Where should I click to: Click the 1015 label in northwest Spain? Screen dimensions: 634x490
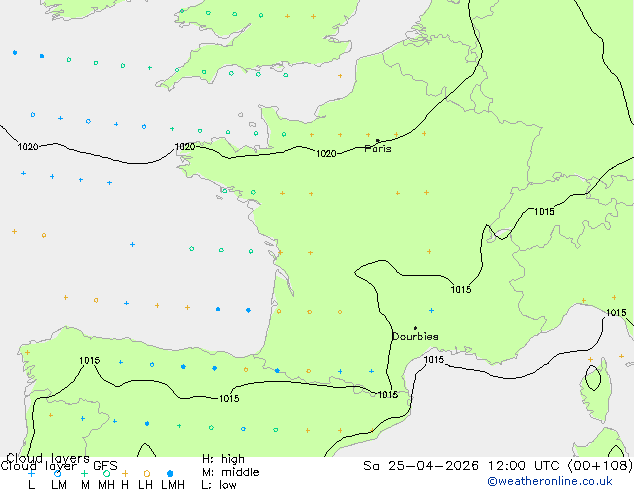point(89,360)
